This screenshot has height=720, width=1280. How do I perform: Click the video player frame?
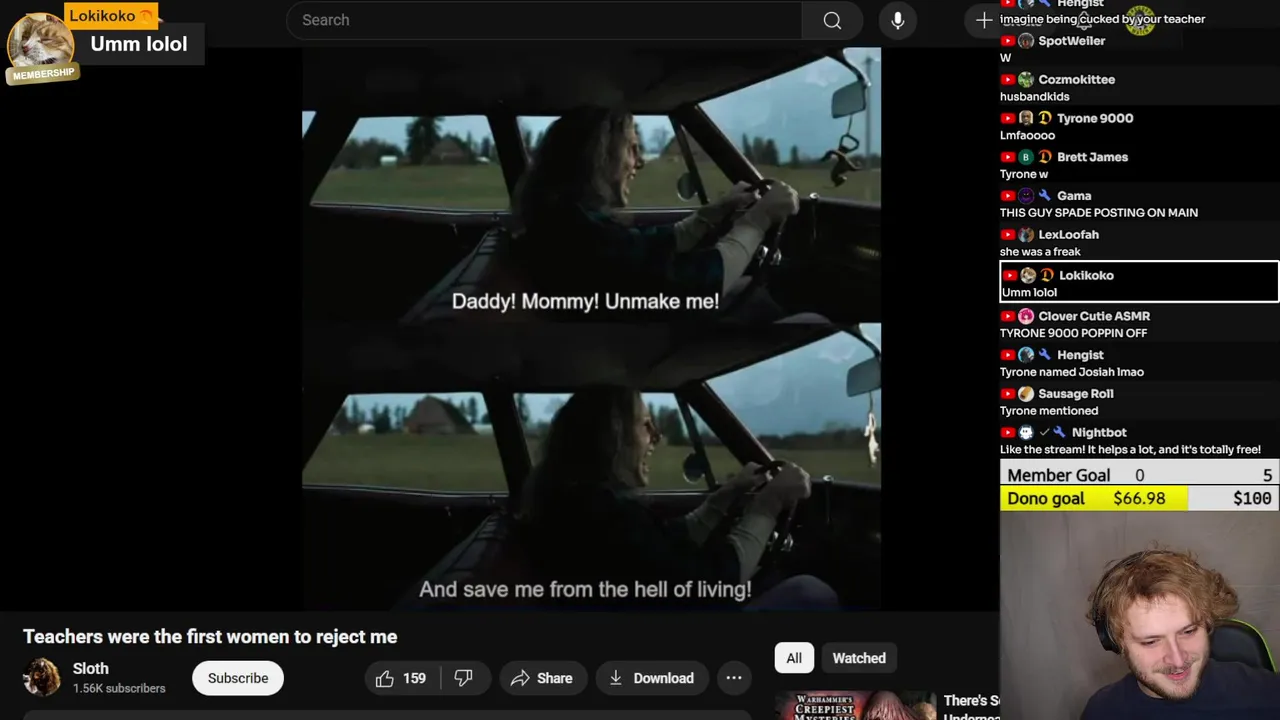pyautogui.click(x=591, y=328)
